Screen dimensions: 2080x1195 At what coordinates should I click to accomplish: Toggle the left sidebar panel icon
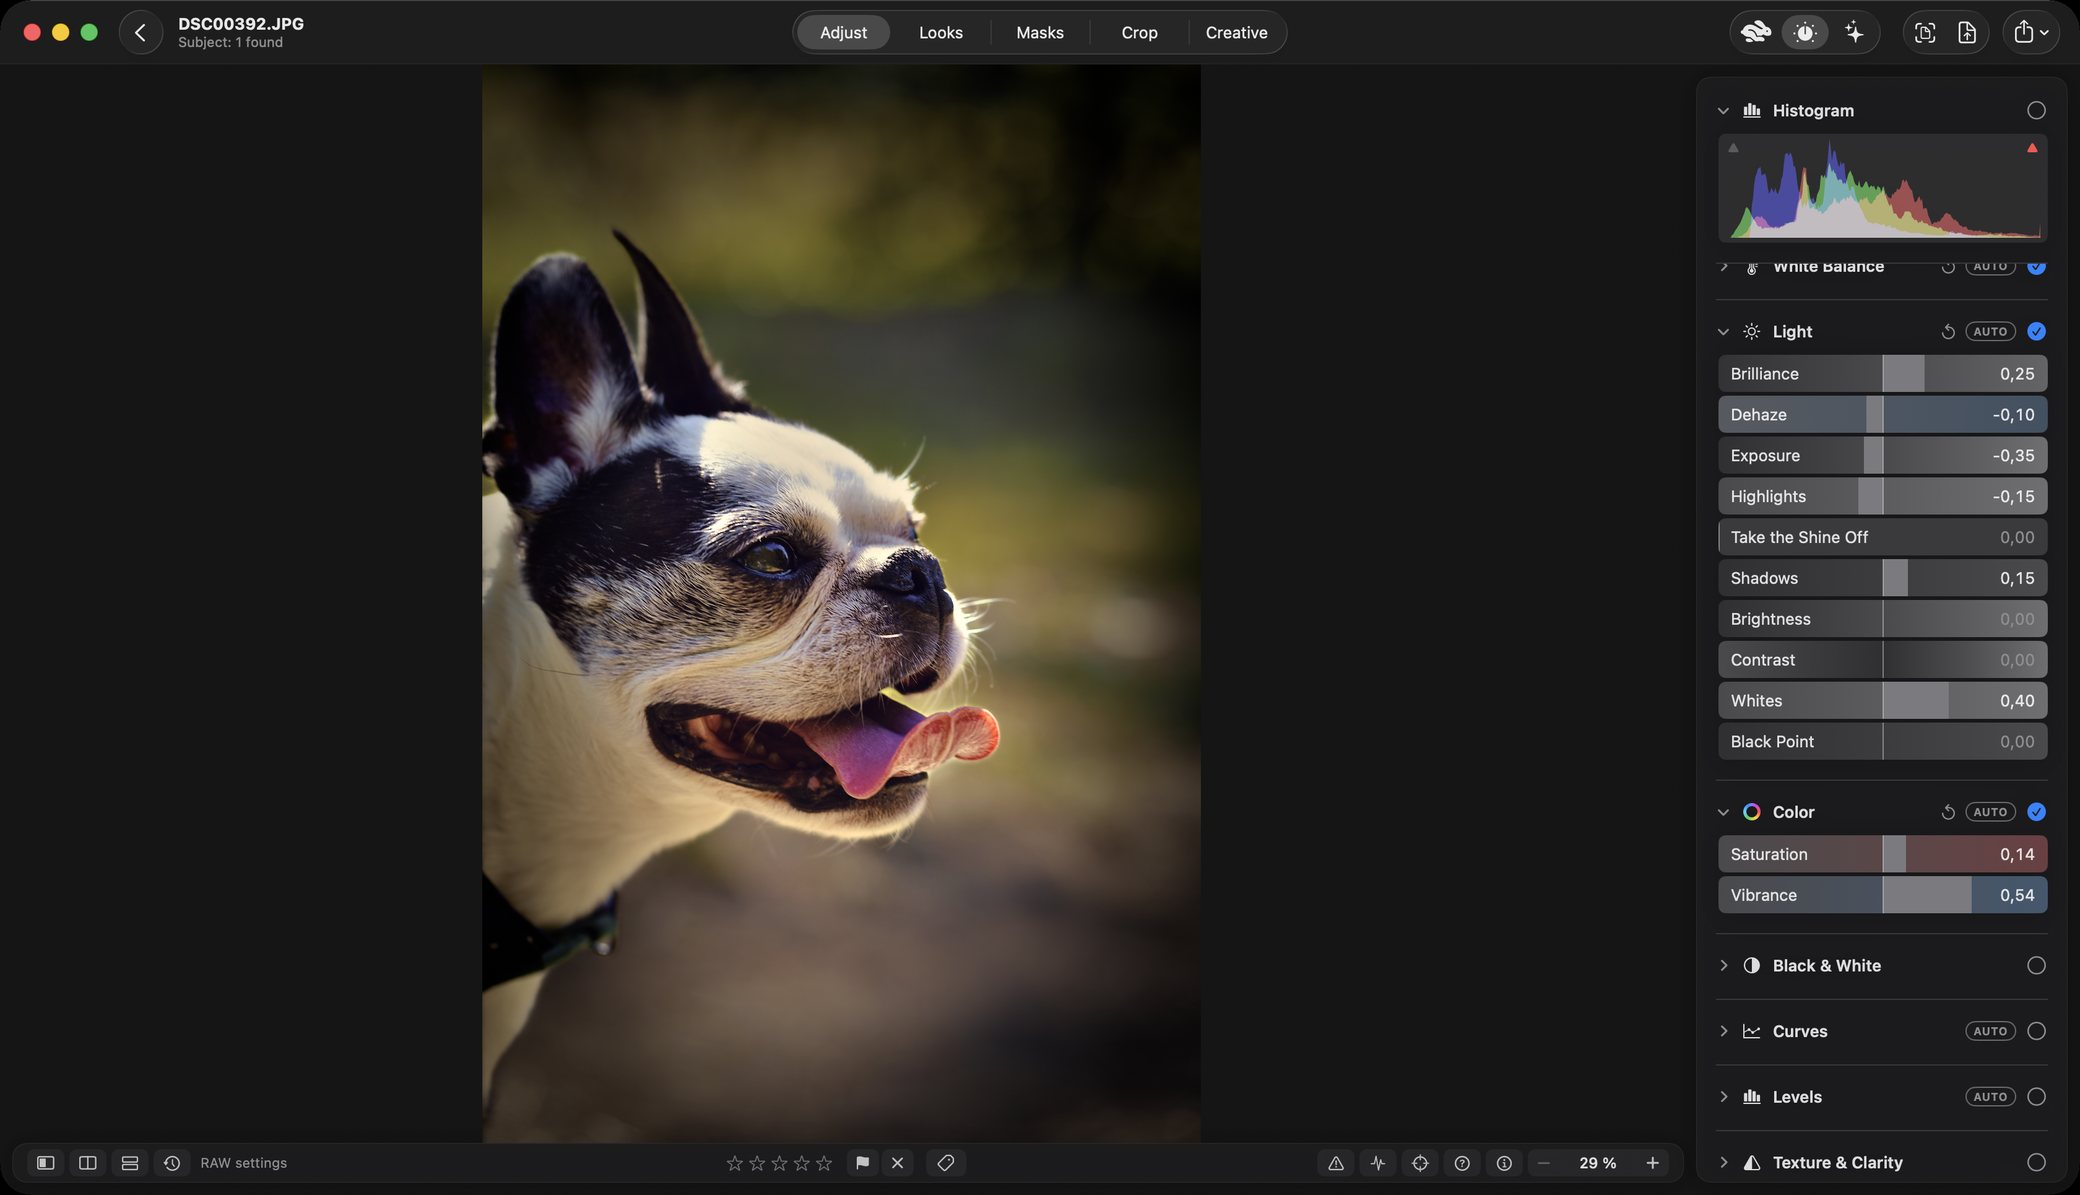coord(45,1163)
